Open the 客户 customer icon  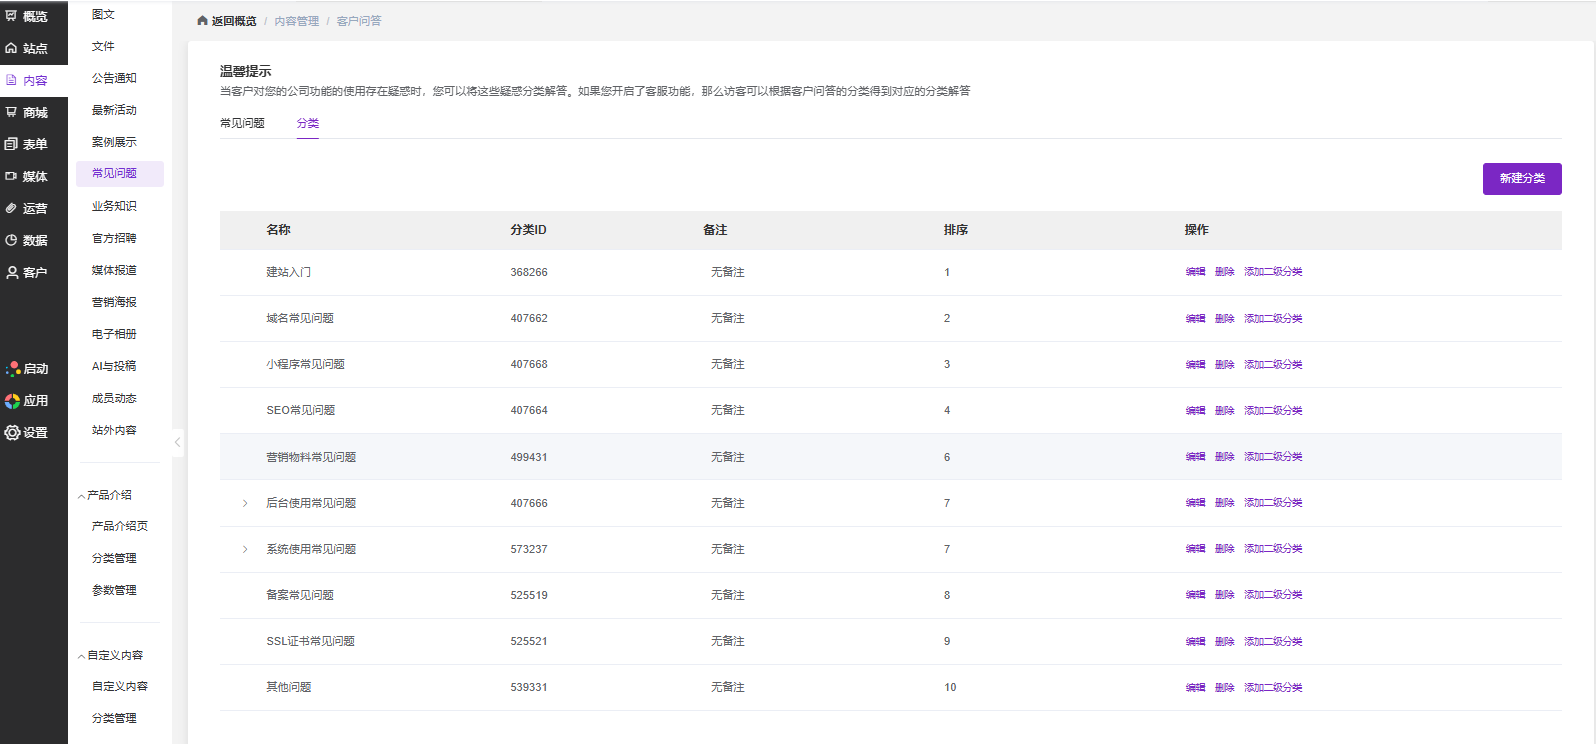coord(11,272)
